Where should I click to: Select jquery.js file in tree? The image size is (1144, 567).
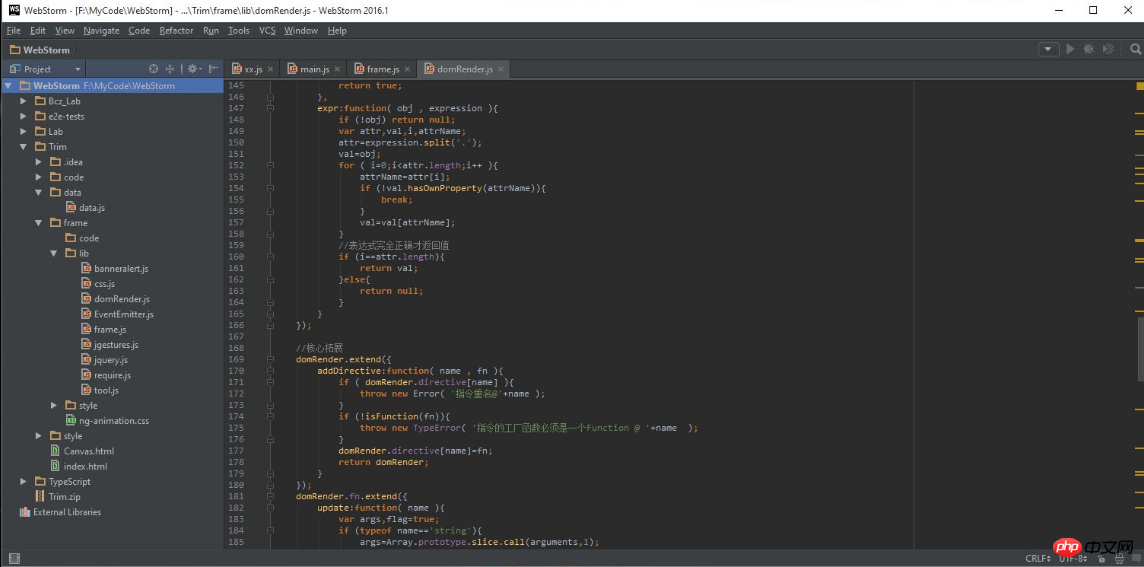104,360
